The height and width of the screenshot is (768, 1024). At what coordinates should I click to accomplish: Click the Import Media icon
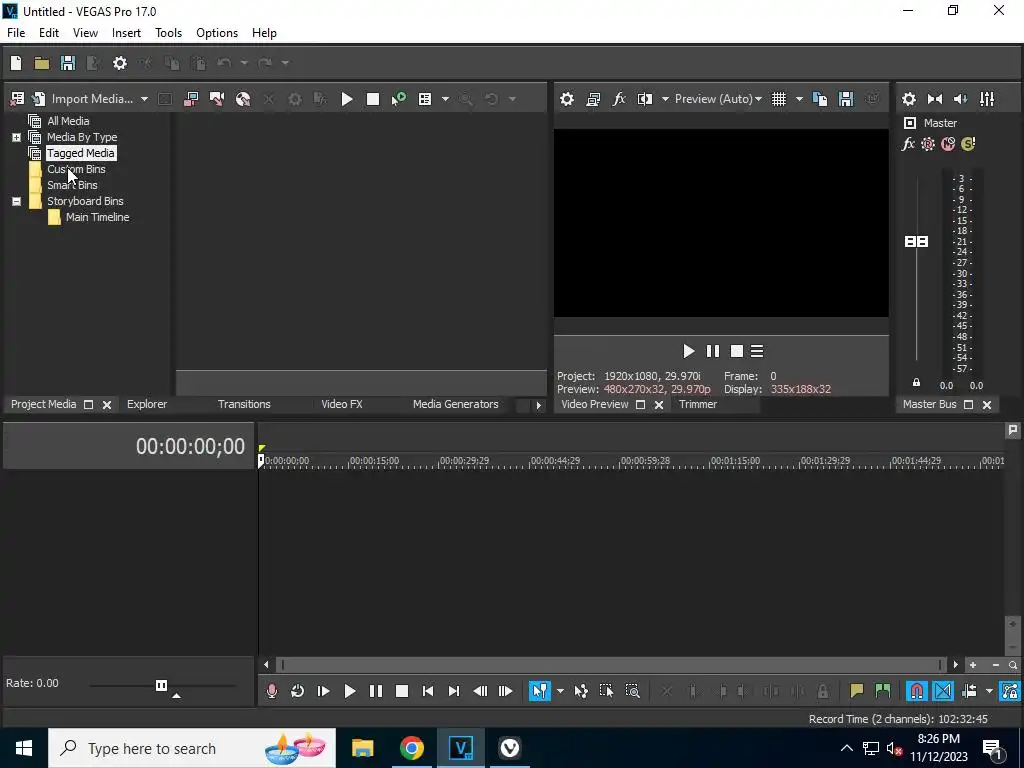(x=39, y=99)
